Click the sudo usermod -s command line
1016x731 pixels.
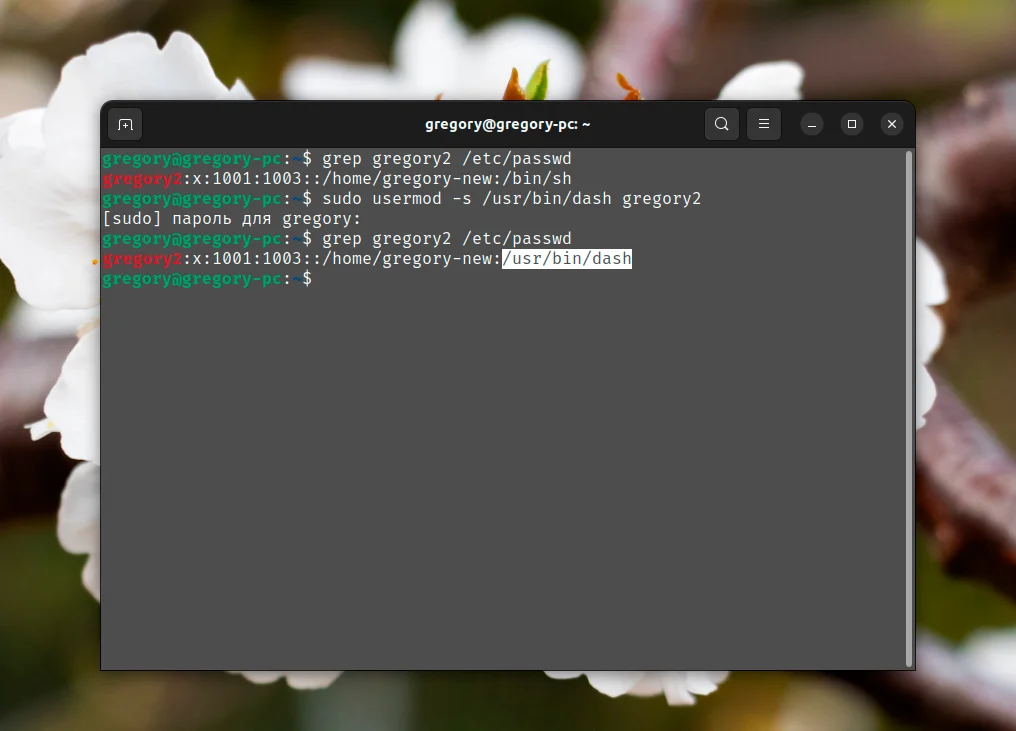402,198
